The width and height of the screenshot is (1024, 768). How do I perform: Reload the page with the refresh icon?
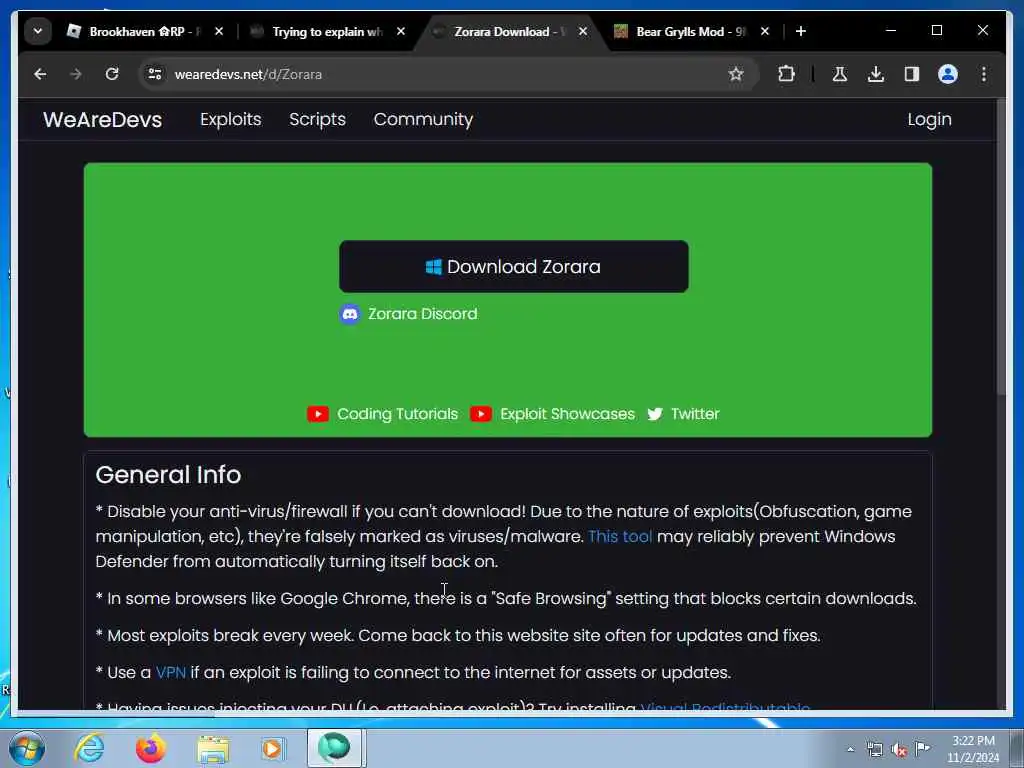112,74
